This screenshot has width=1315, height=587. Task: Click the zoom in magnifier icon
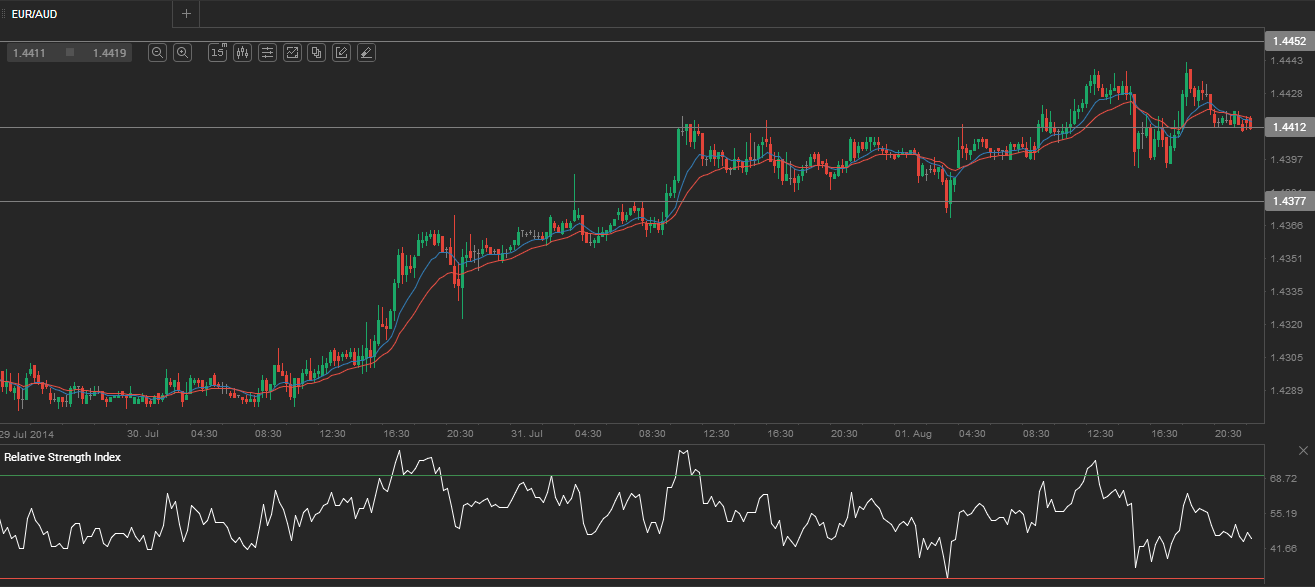click(x=182, y=53)
